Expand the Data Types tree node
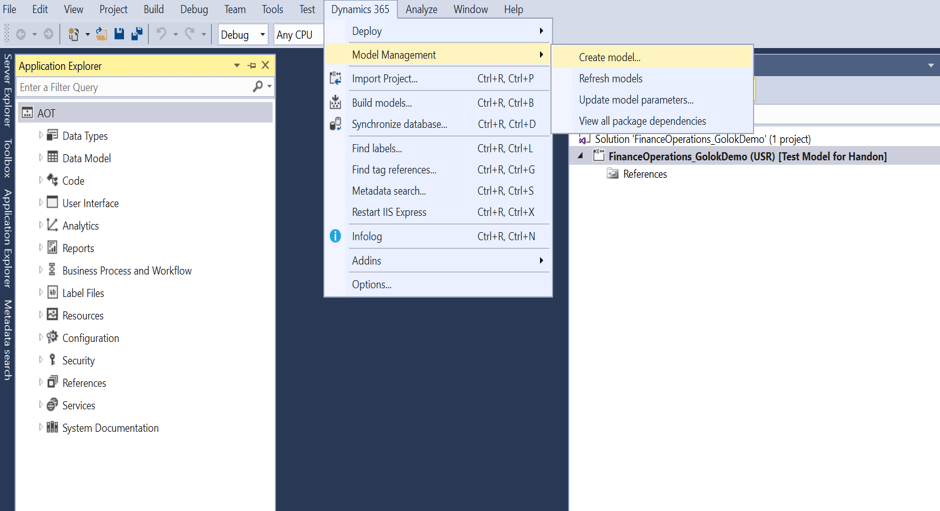The width and height of the screenshot is (940, 511). pyautogui.click(x=41, y=135)
